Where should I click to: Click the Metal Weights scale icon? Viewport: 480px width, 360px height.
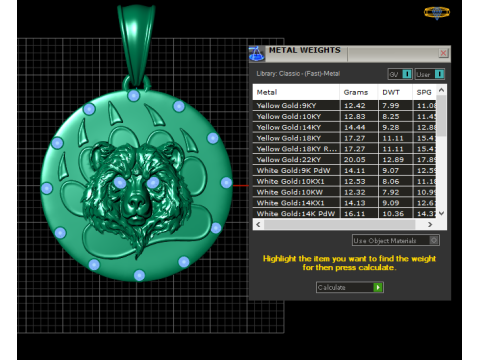coord(257,54)
